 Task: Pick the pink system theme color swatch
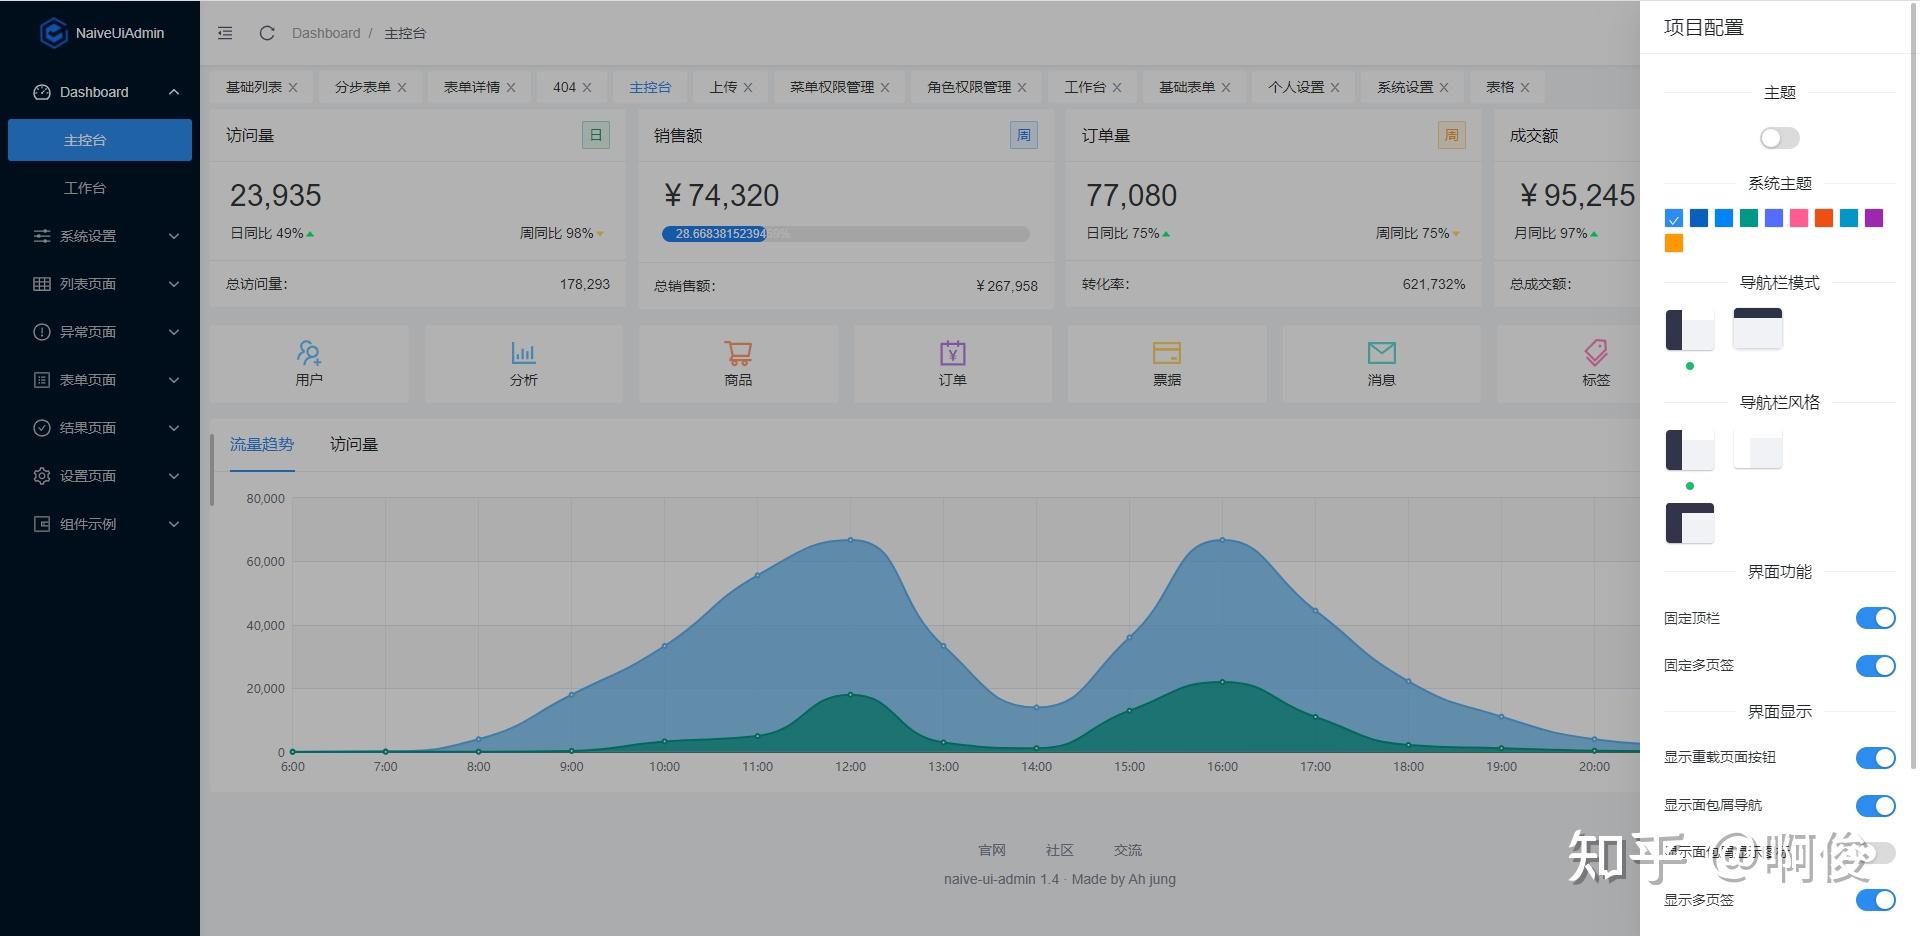(x=1799, y=218)
